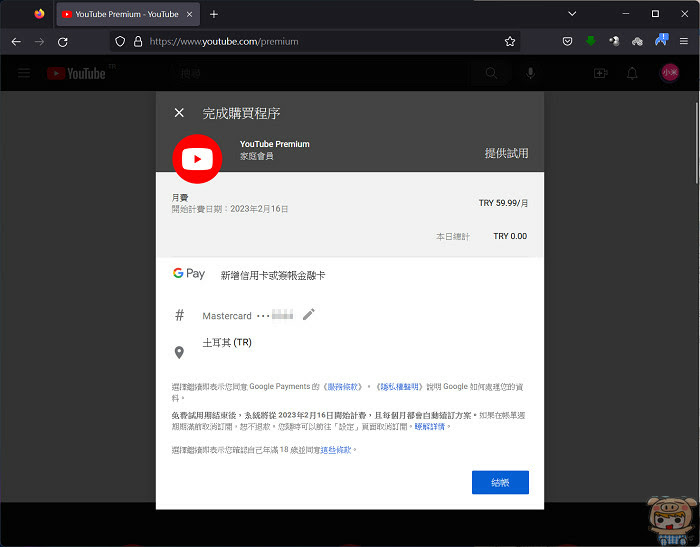Open the YouTube notifications bell

[632, 73]
